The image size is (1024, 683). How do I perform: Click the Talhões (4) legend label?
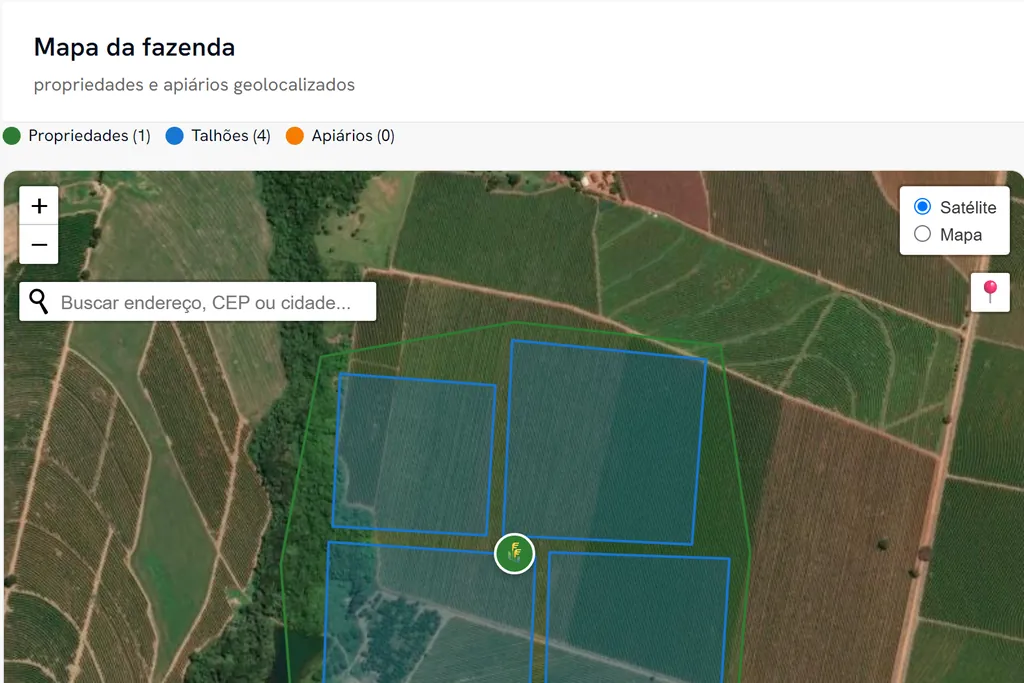tap(231, 136)
